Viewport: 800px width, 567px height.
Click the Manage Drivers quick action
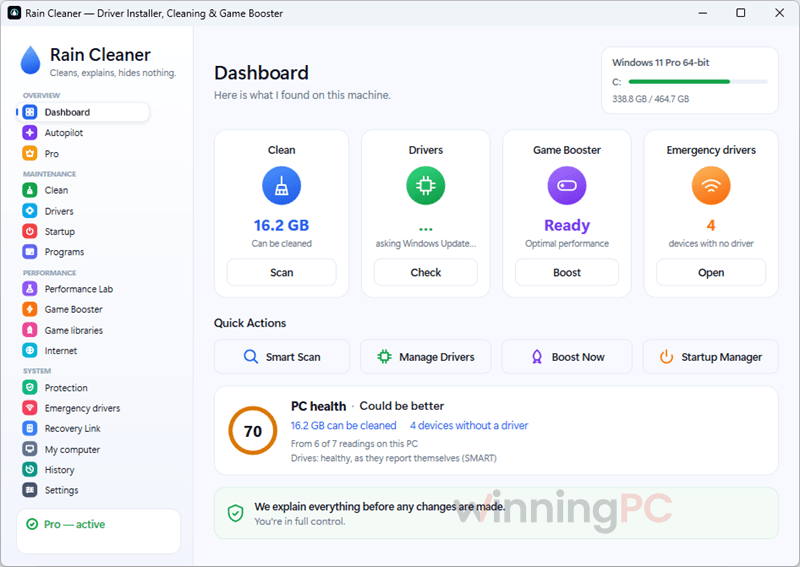[x=426, y=357]
